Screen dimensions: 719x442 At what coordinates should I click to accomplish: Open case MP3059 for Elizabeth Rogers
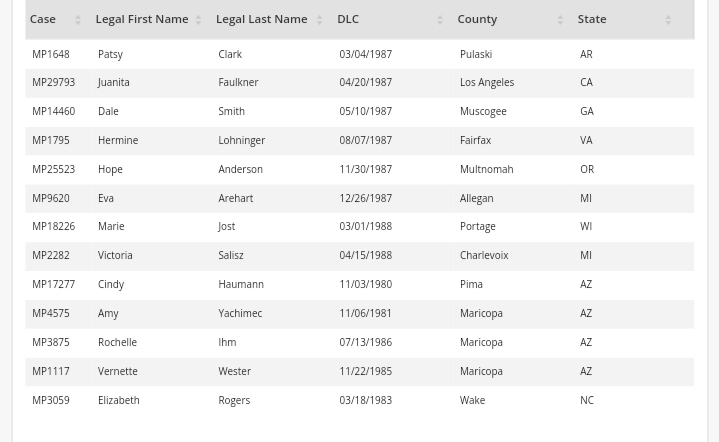pyautogui.click(x=50, y=400)
